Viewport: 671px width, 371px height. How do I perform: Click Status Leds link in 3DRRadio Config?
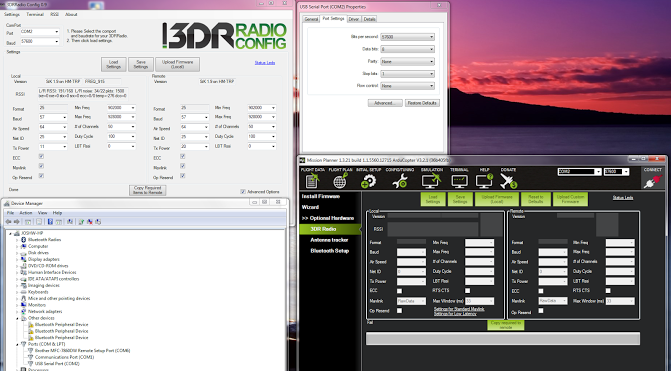(x=265, y=63)
